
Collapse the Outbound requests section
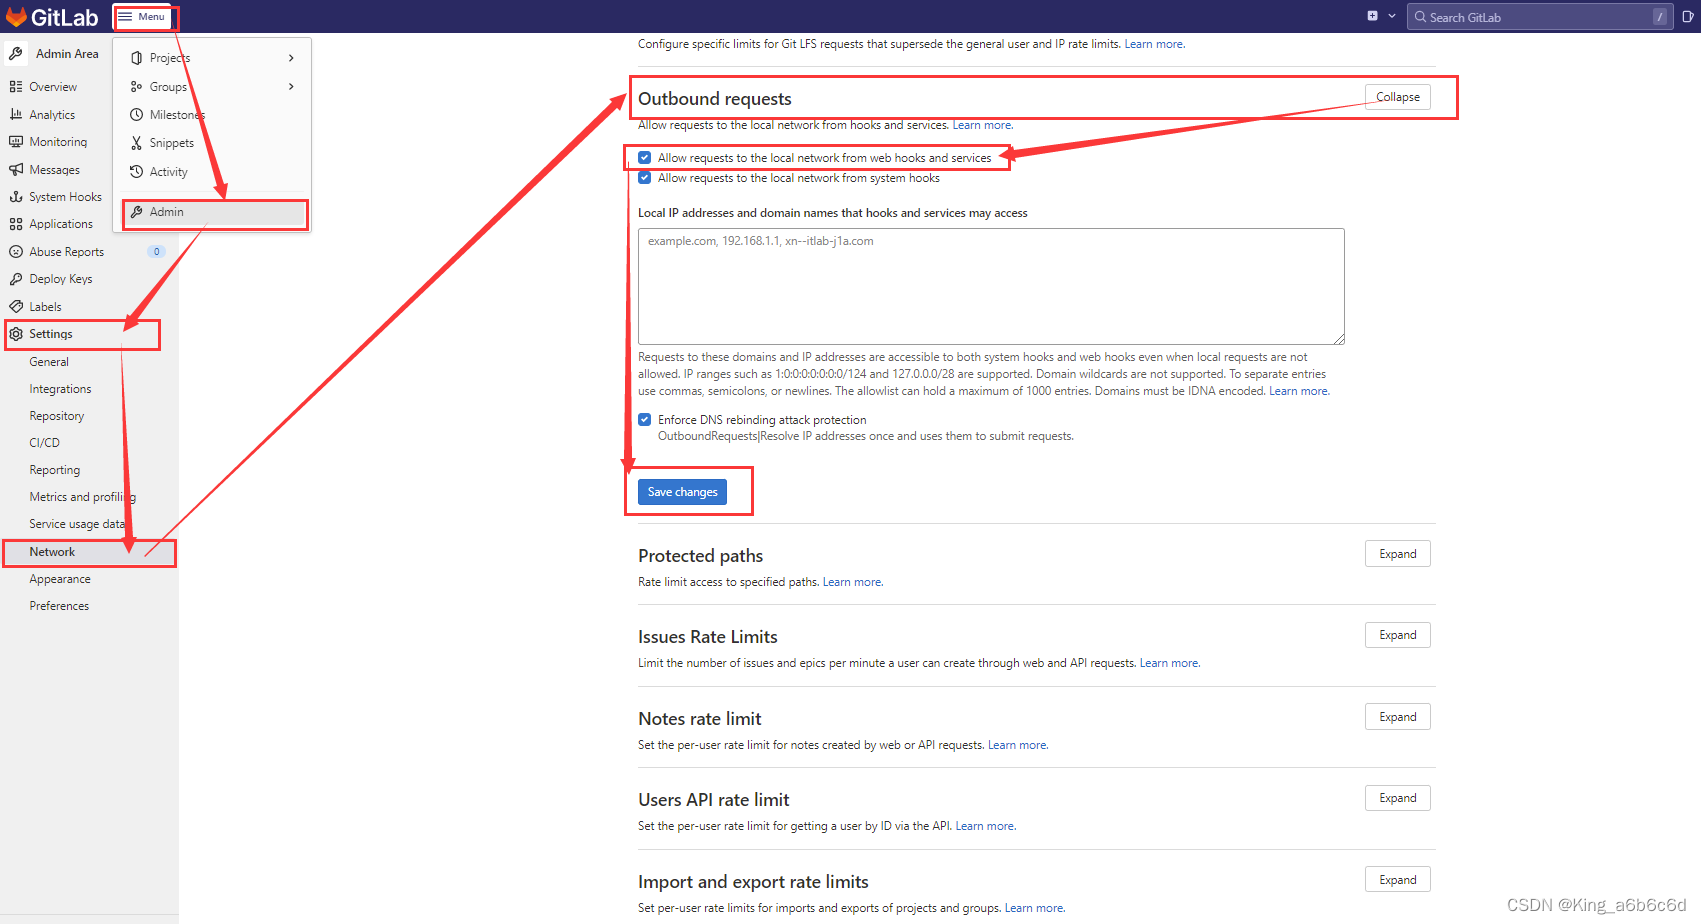point(1397,97)
